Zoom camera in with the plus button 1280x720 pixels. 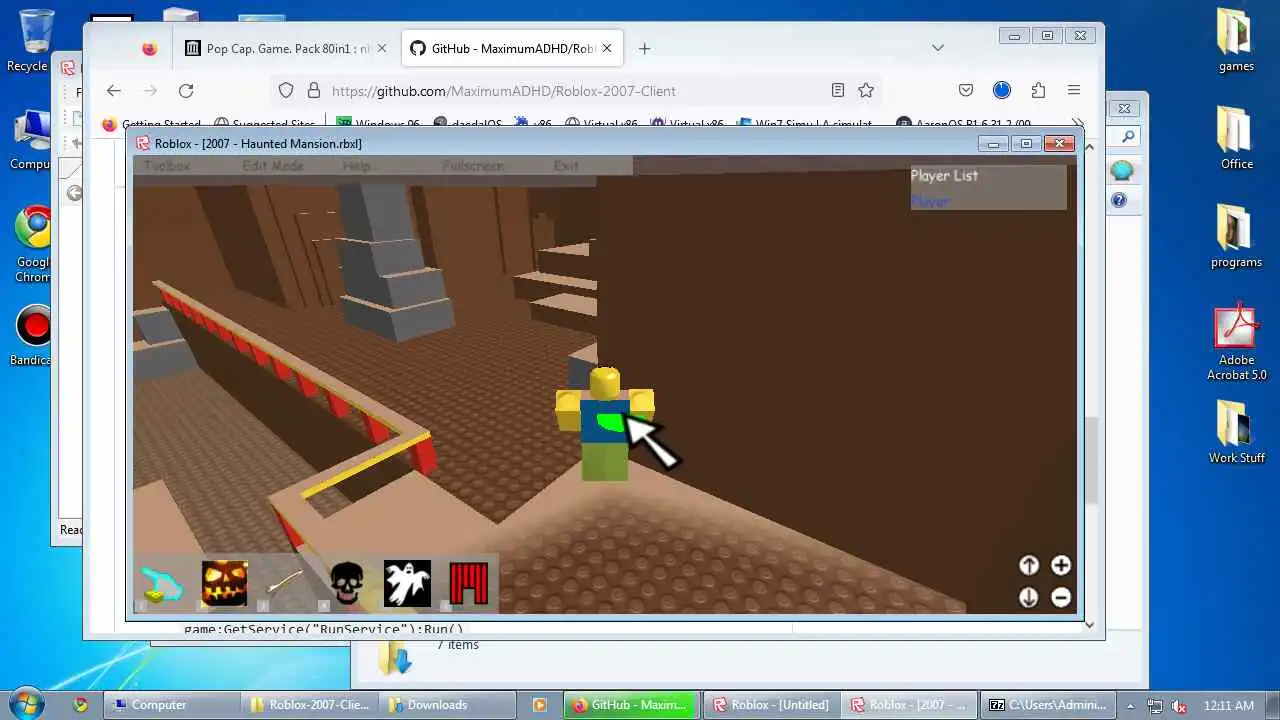pos(1061,565)
